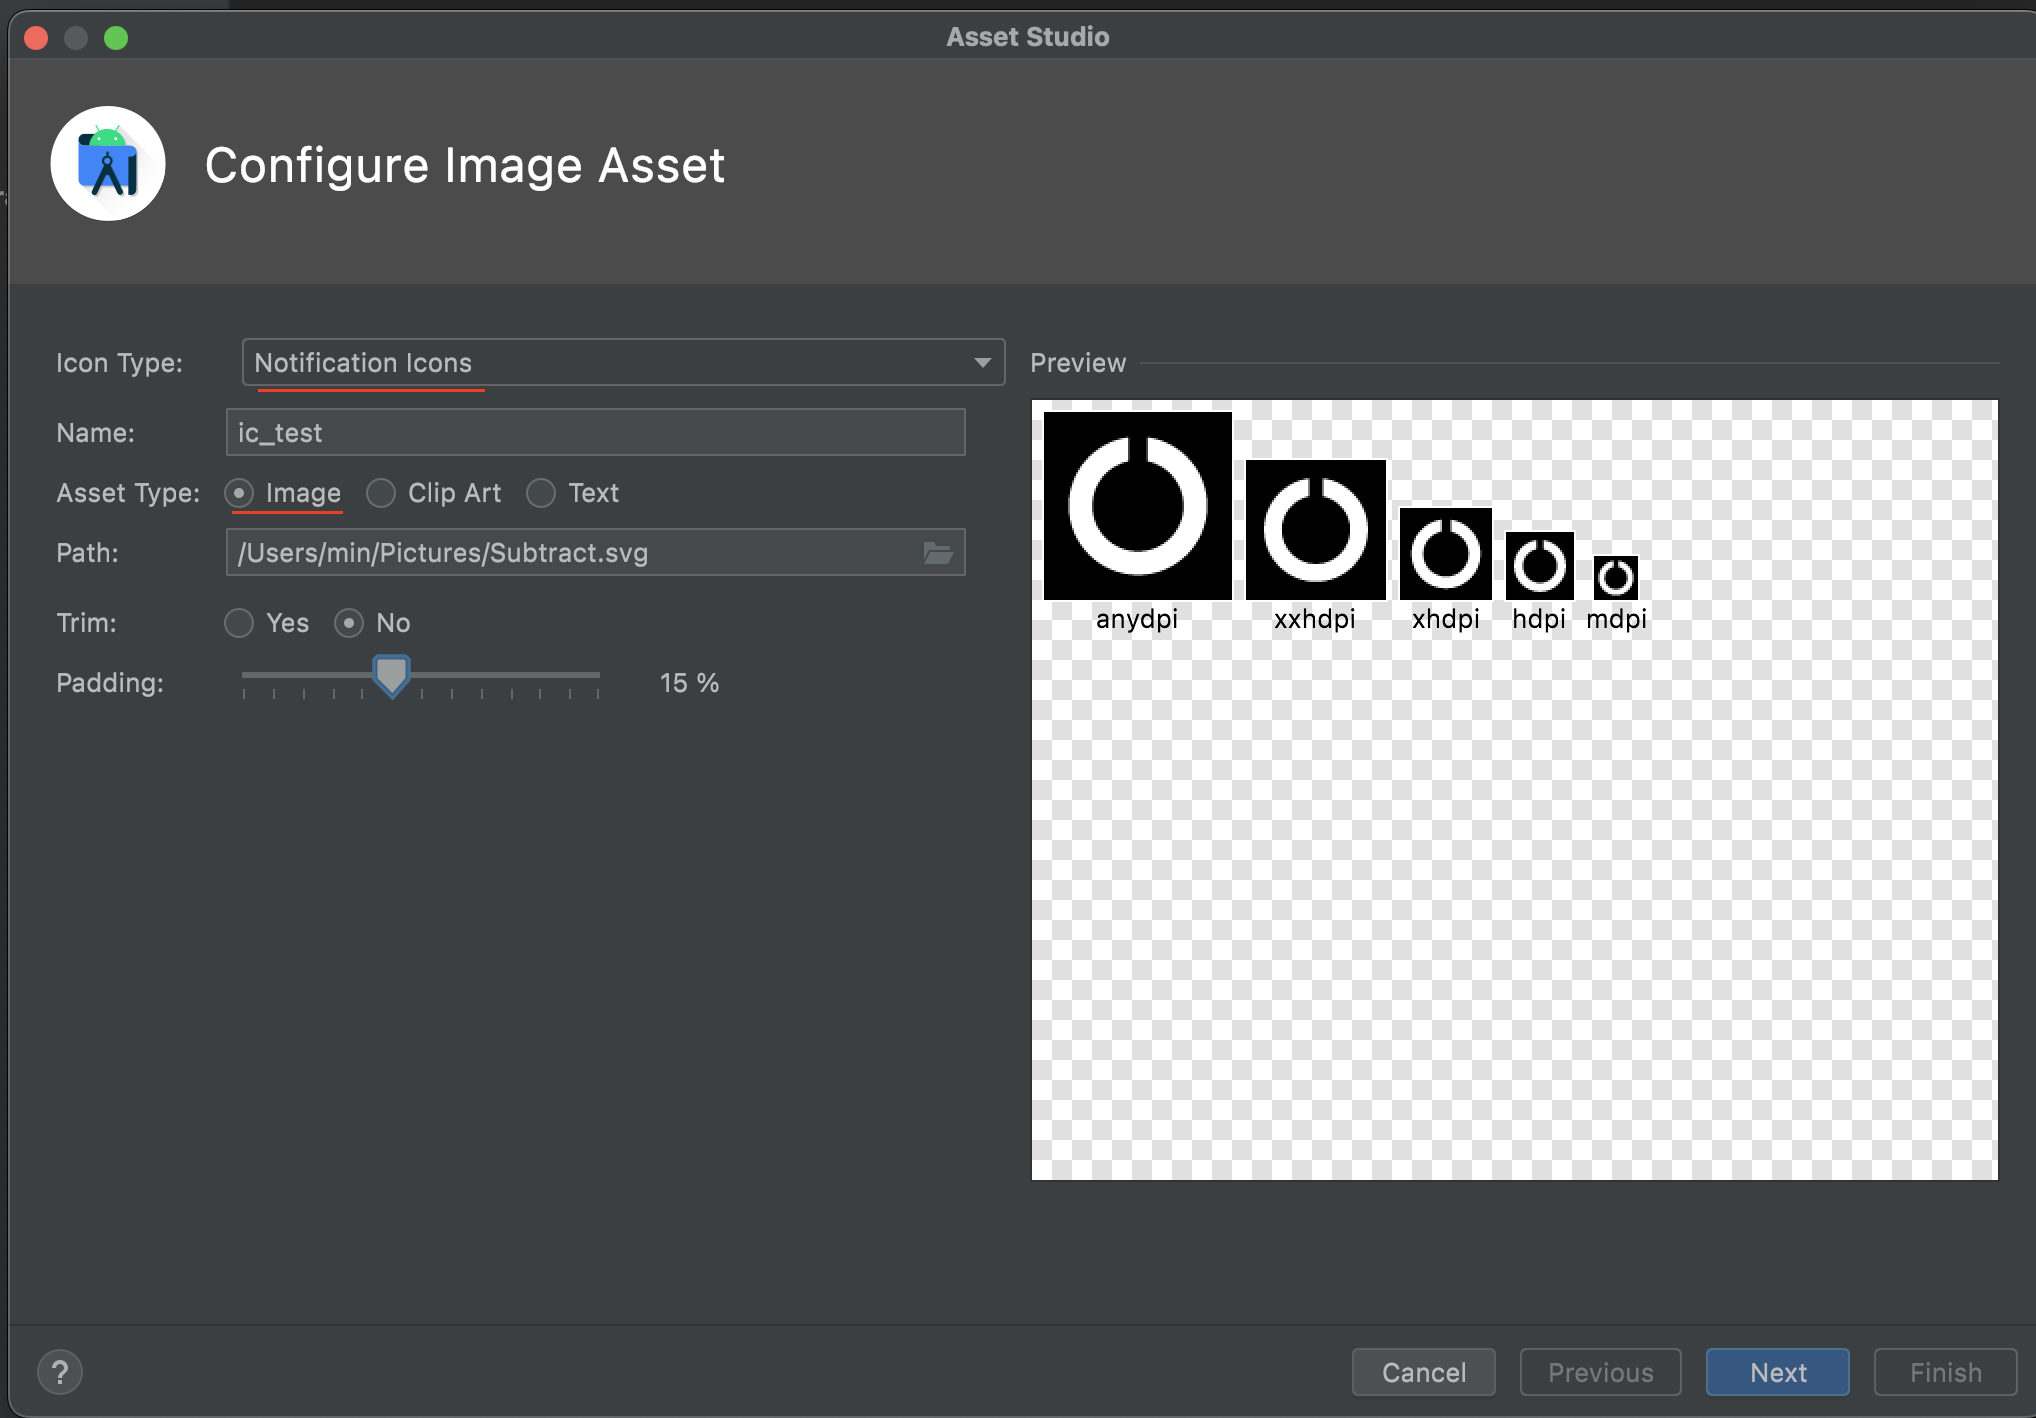Click the Next button
This screenshot has width=2036, height=1418.
point(1777,1372)
